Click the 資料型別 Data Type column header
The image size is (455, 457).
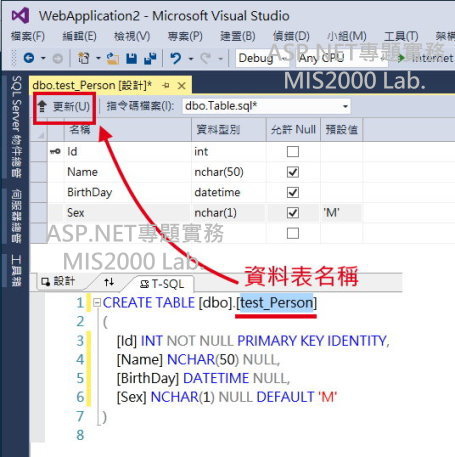point(229,129)
